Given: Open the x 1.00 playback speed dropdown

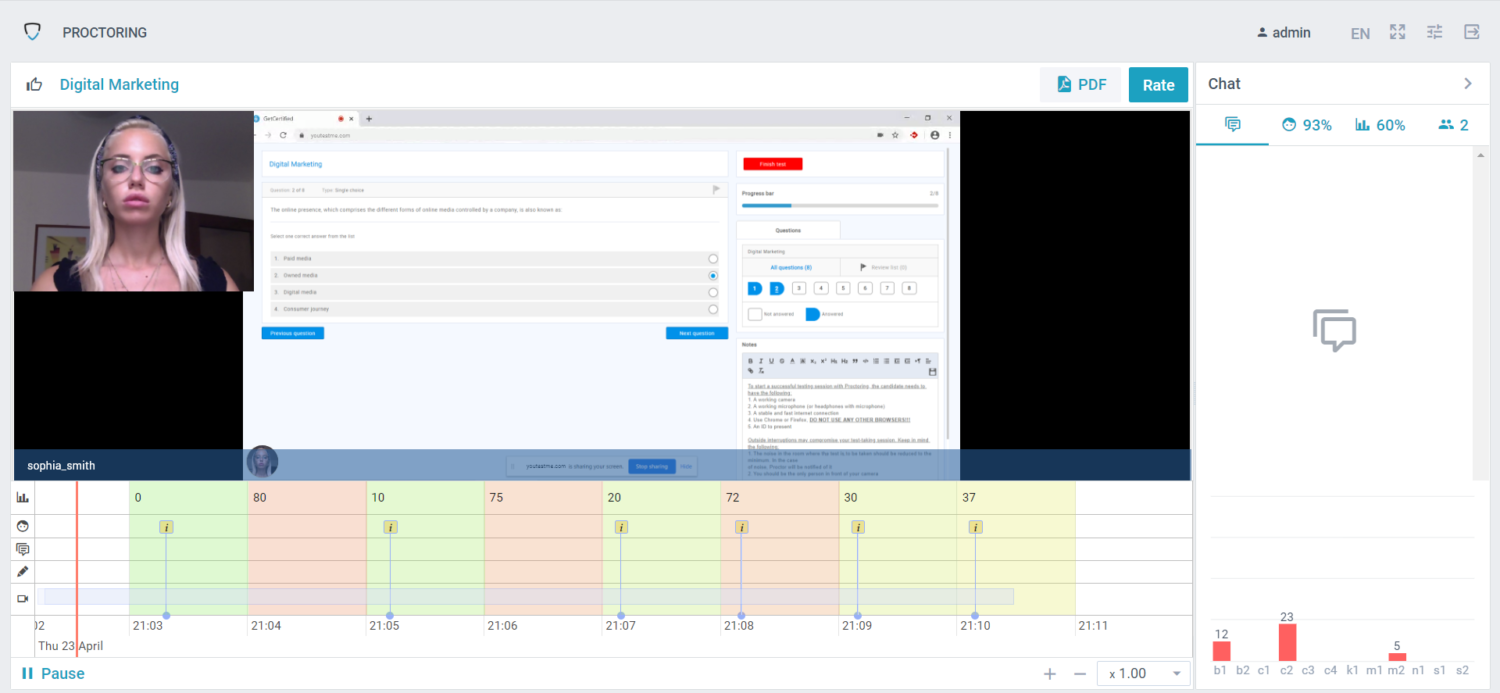Looking at the screenshot, I should [x=1143, y=674].
